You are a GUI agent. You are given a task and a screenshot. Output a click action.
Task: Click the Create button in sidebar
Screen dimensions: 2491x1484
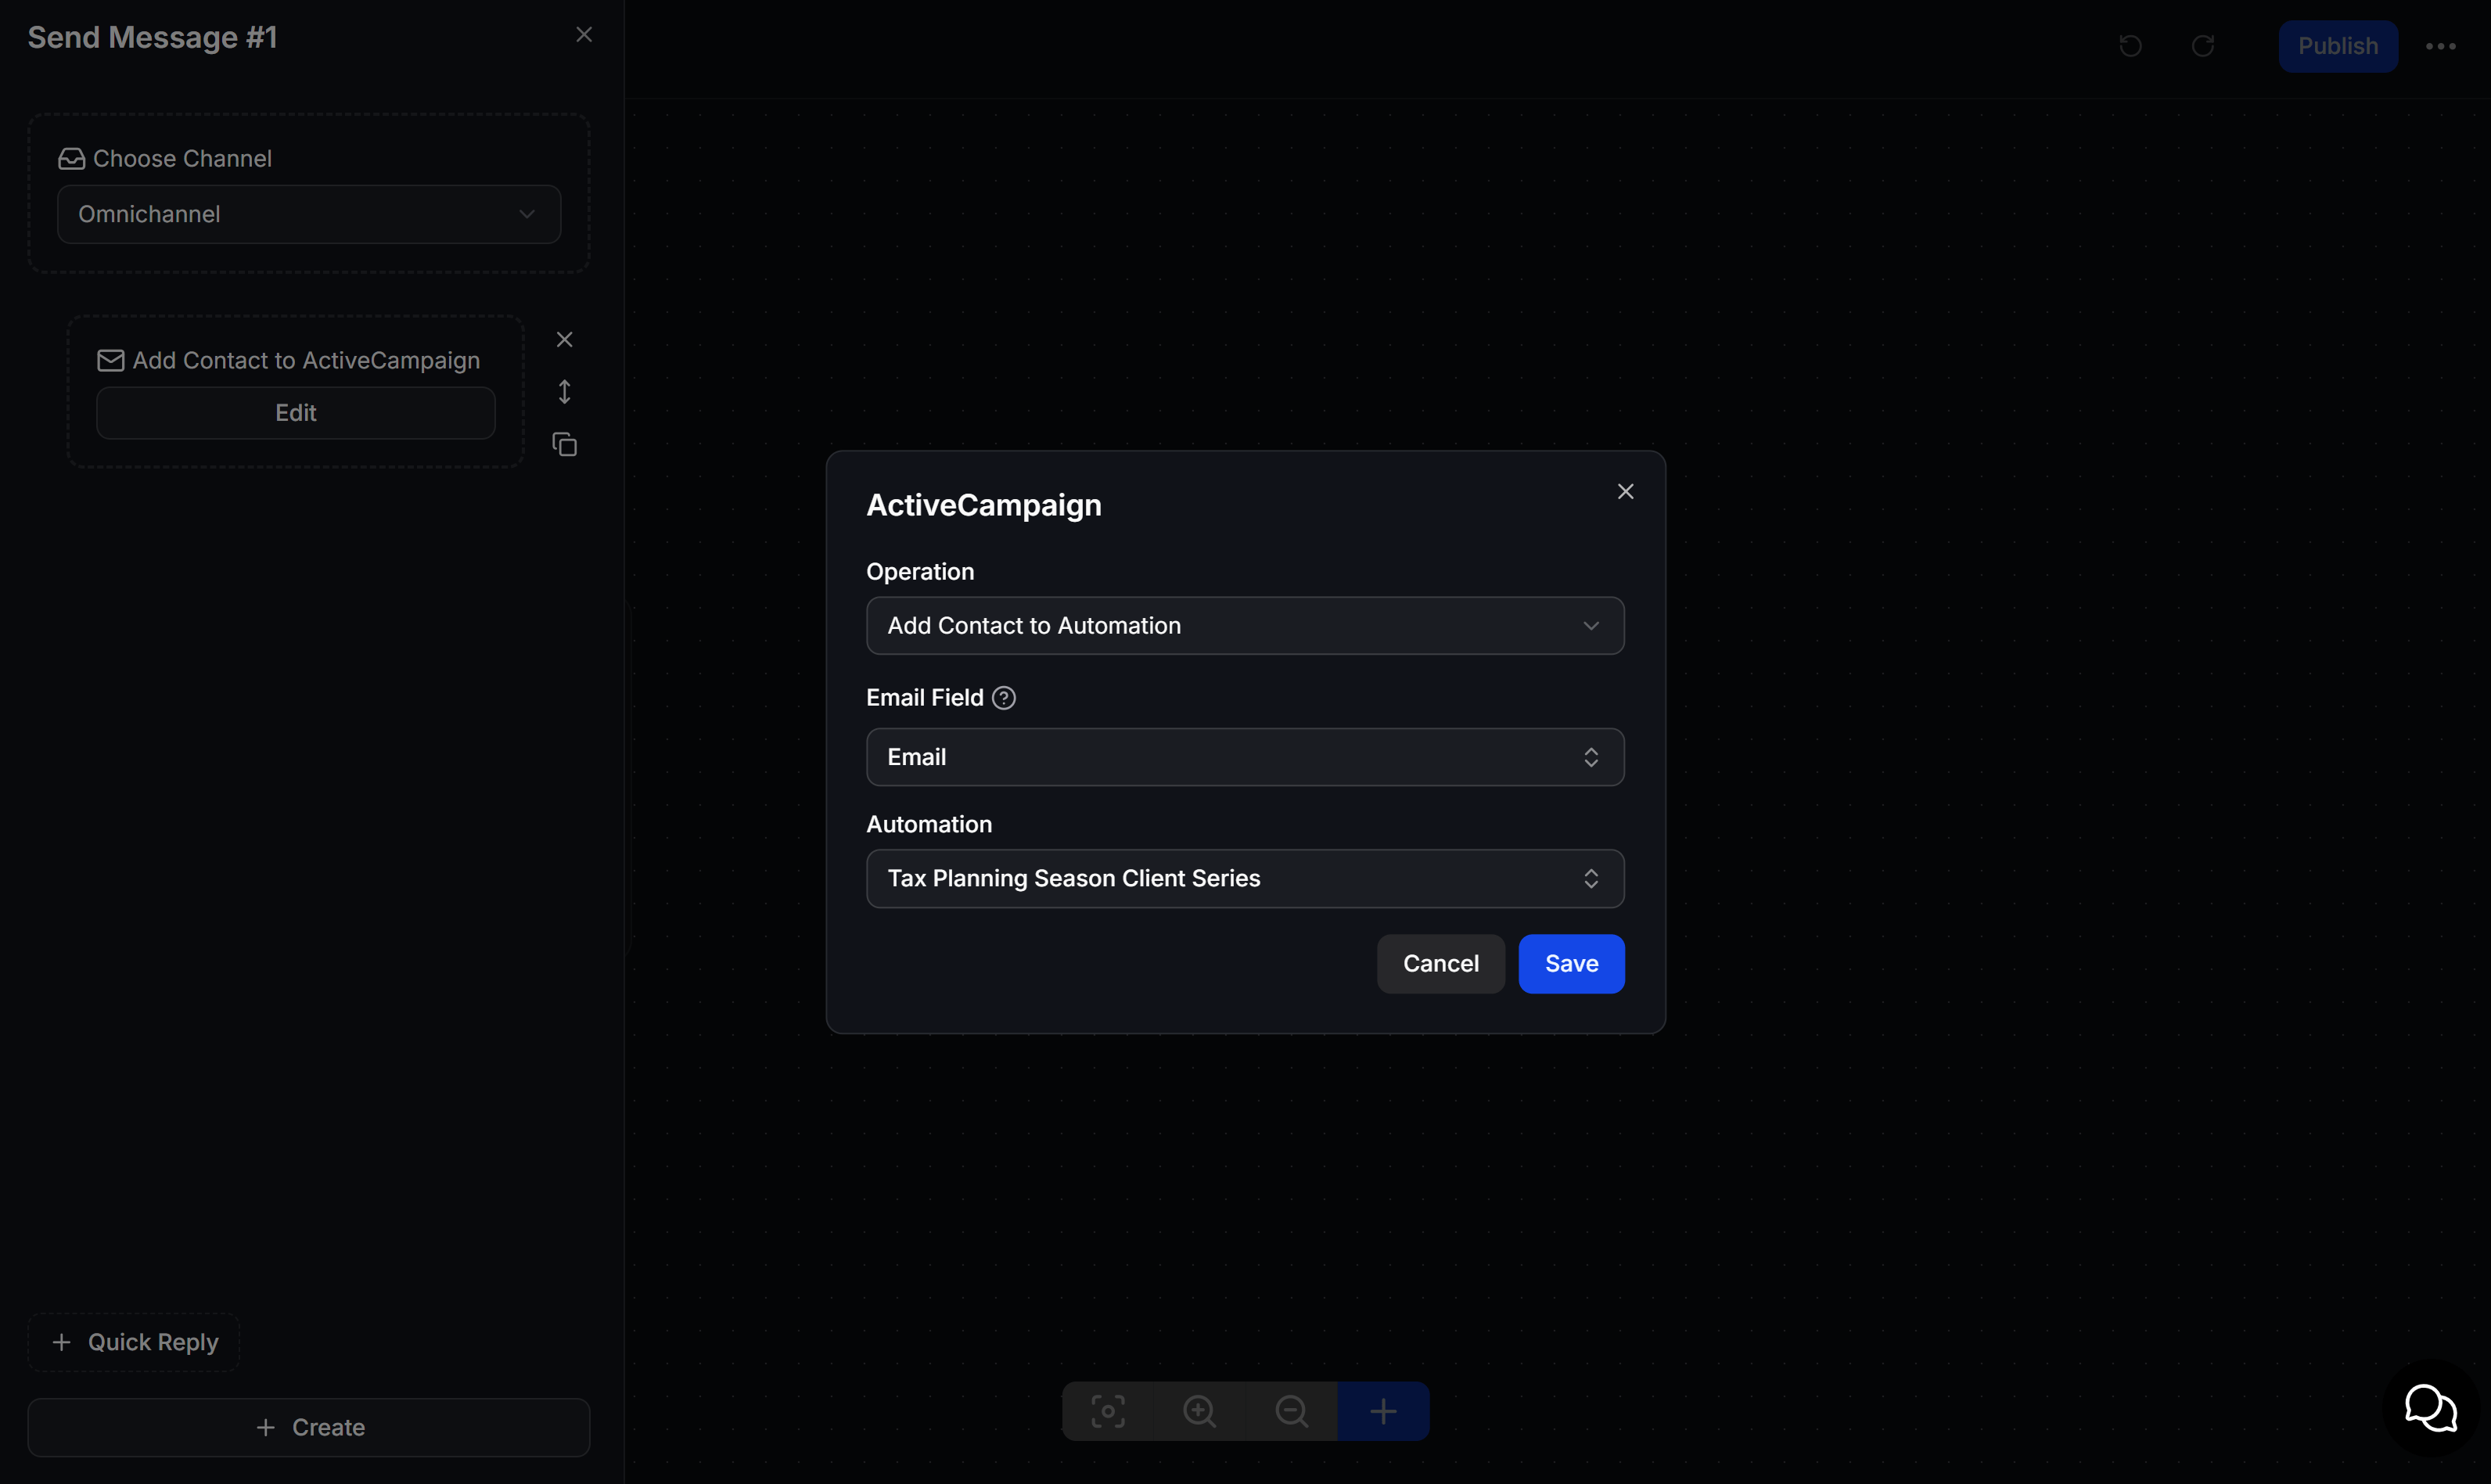309,1427
